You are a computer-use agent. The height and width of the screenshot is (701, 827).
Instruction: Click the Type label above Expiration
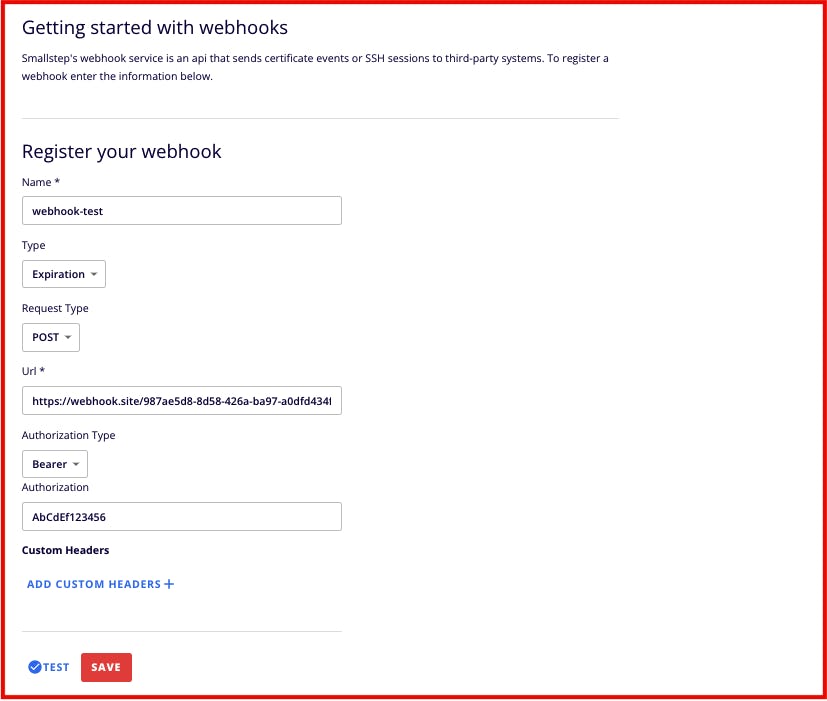click(34, 245)
